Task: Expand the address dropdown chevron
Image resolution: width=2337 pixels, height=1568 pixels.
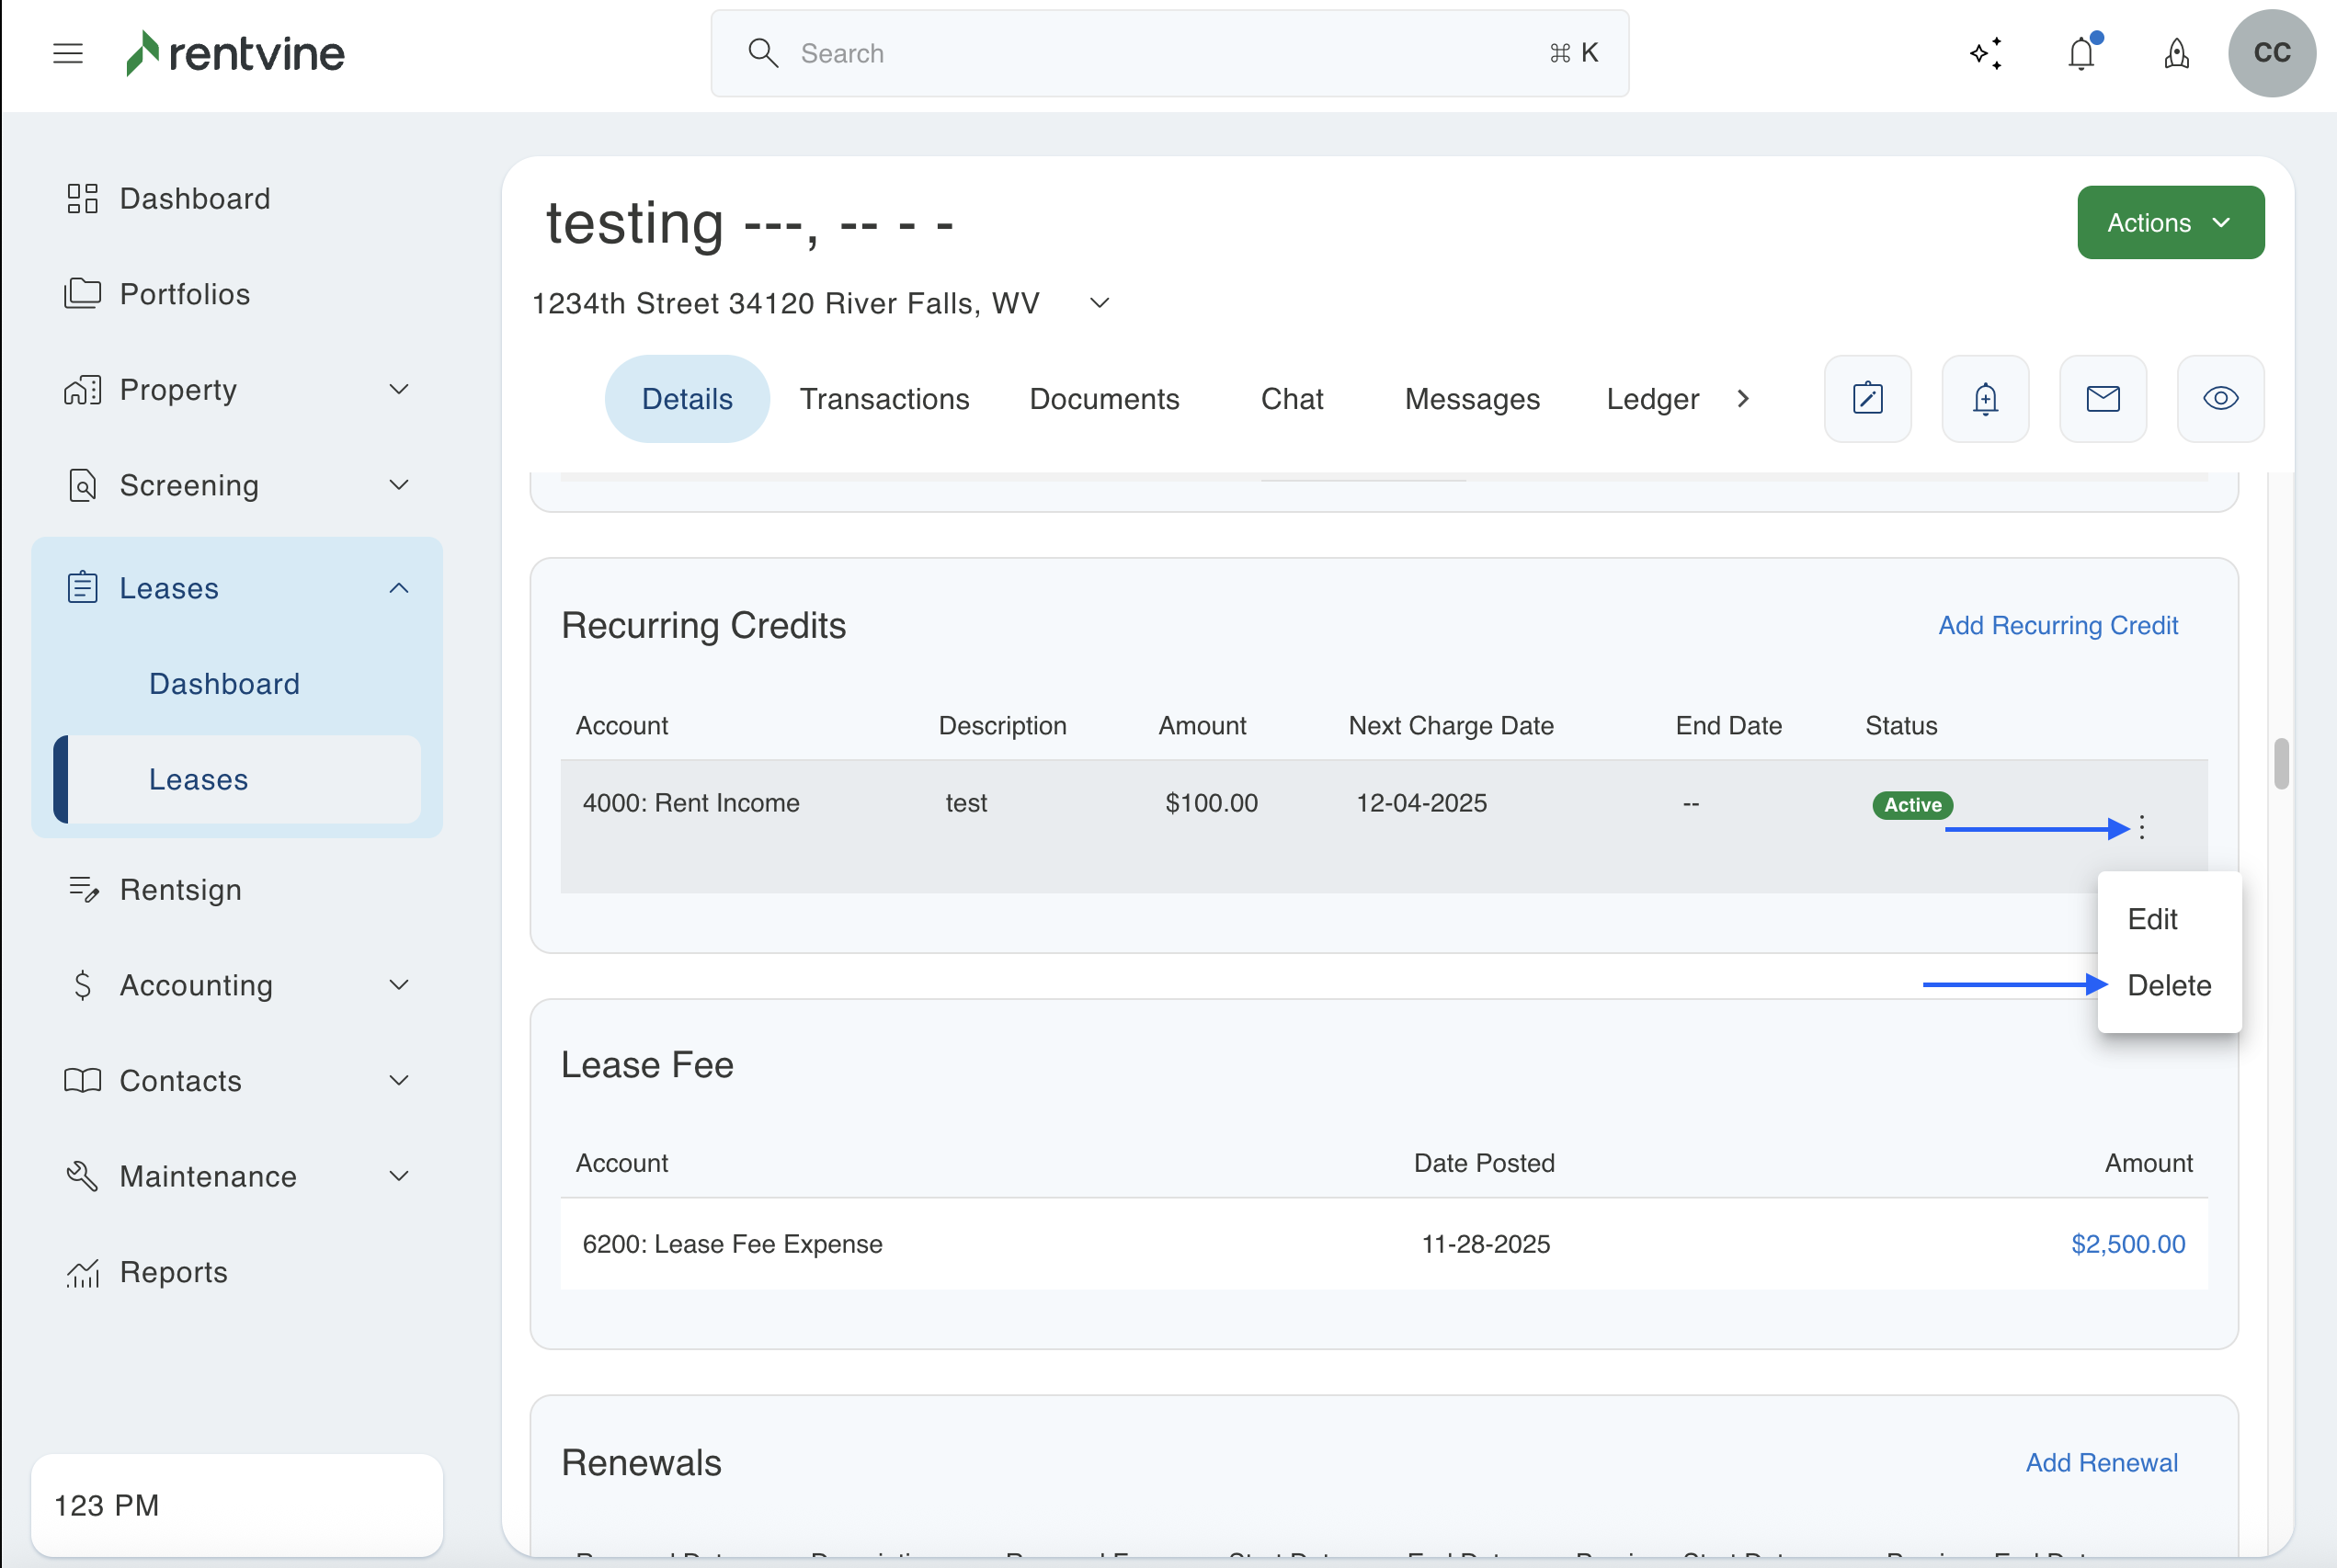Action: (x=1099, y=303)
